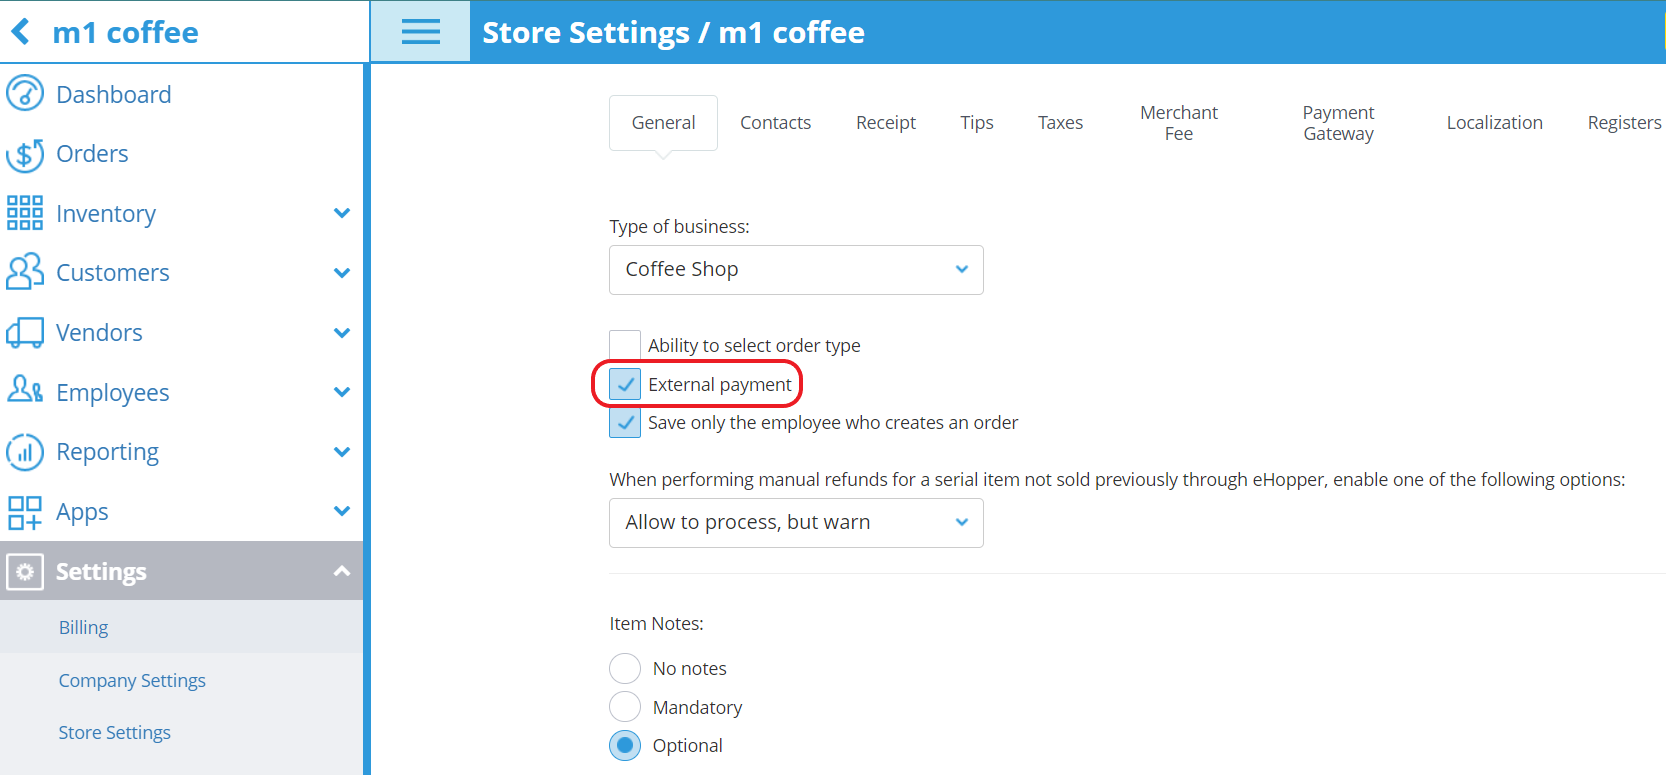
Task: Go back using the m1 coffee arrow
Action: point(21,32)
